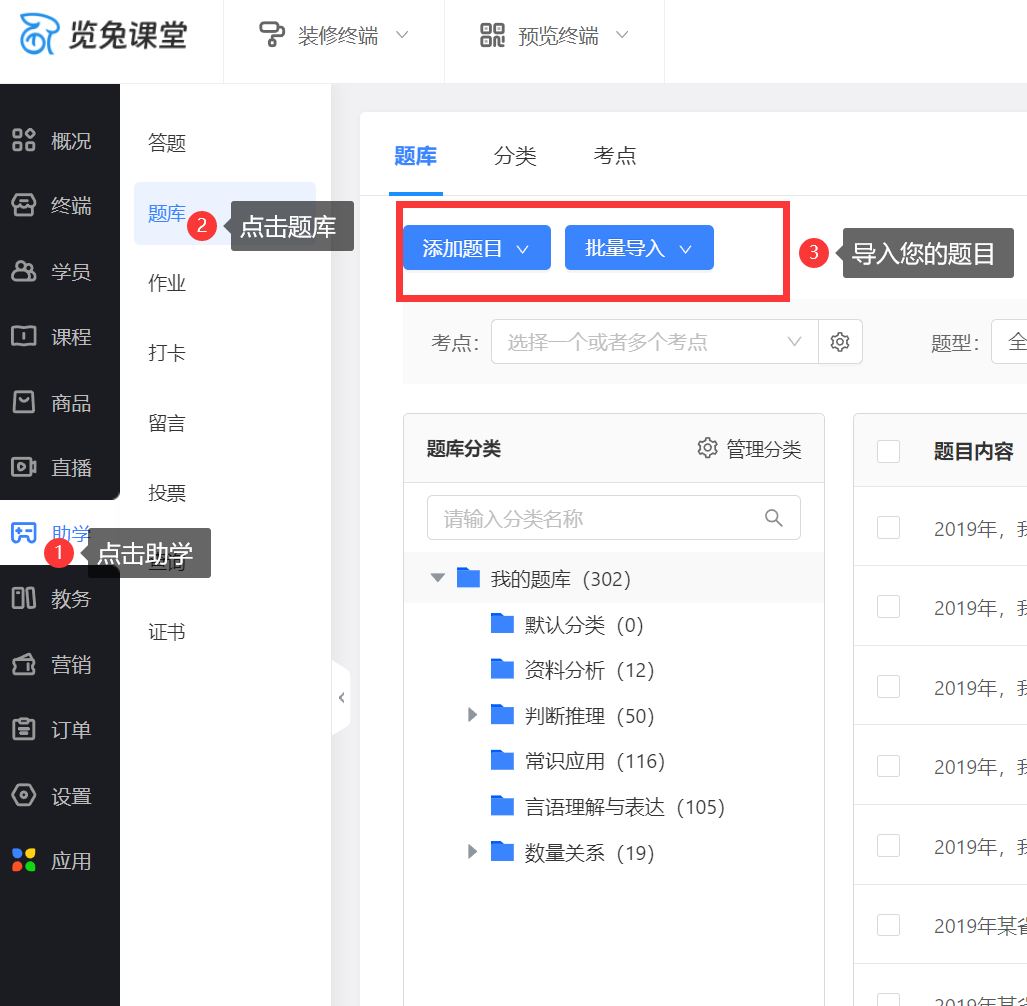Collapse the secondary menu with the arrow handle
The width and height of the screenshot is (1027, 1006).
click(341, 698)
